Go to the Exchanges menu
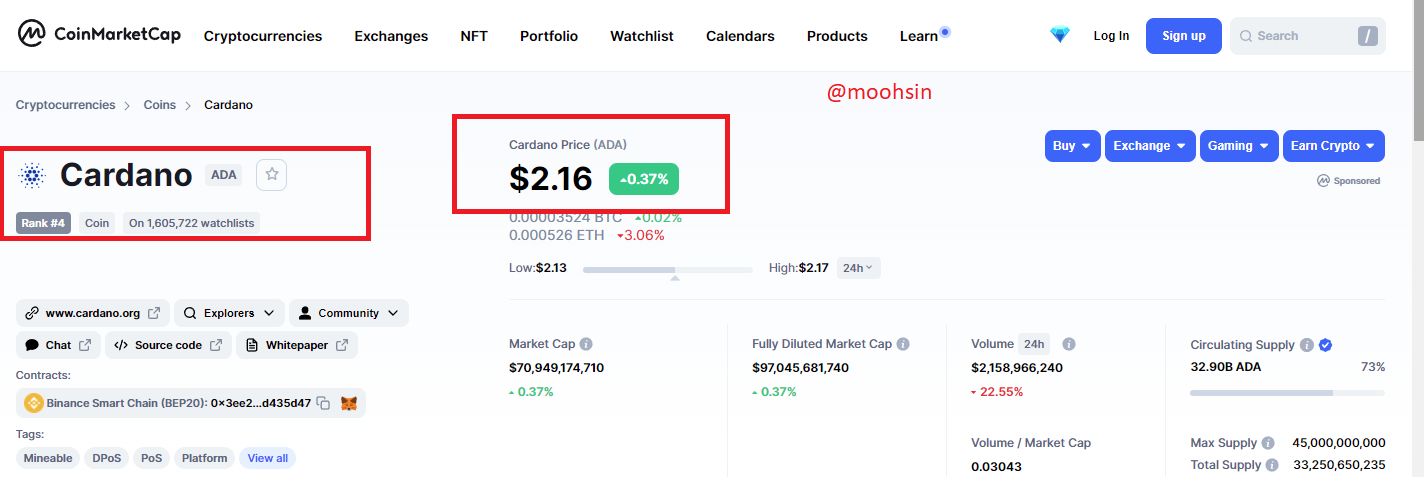The width and height of the screenshot is (1424, 477). [x=391, y=36]
